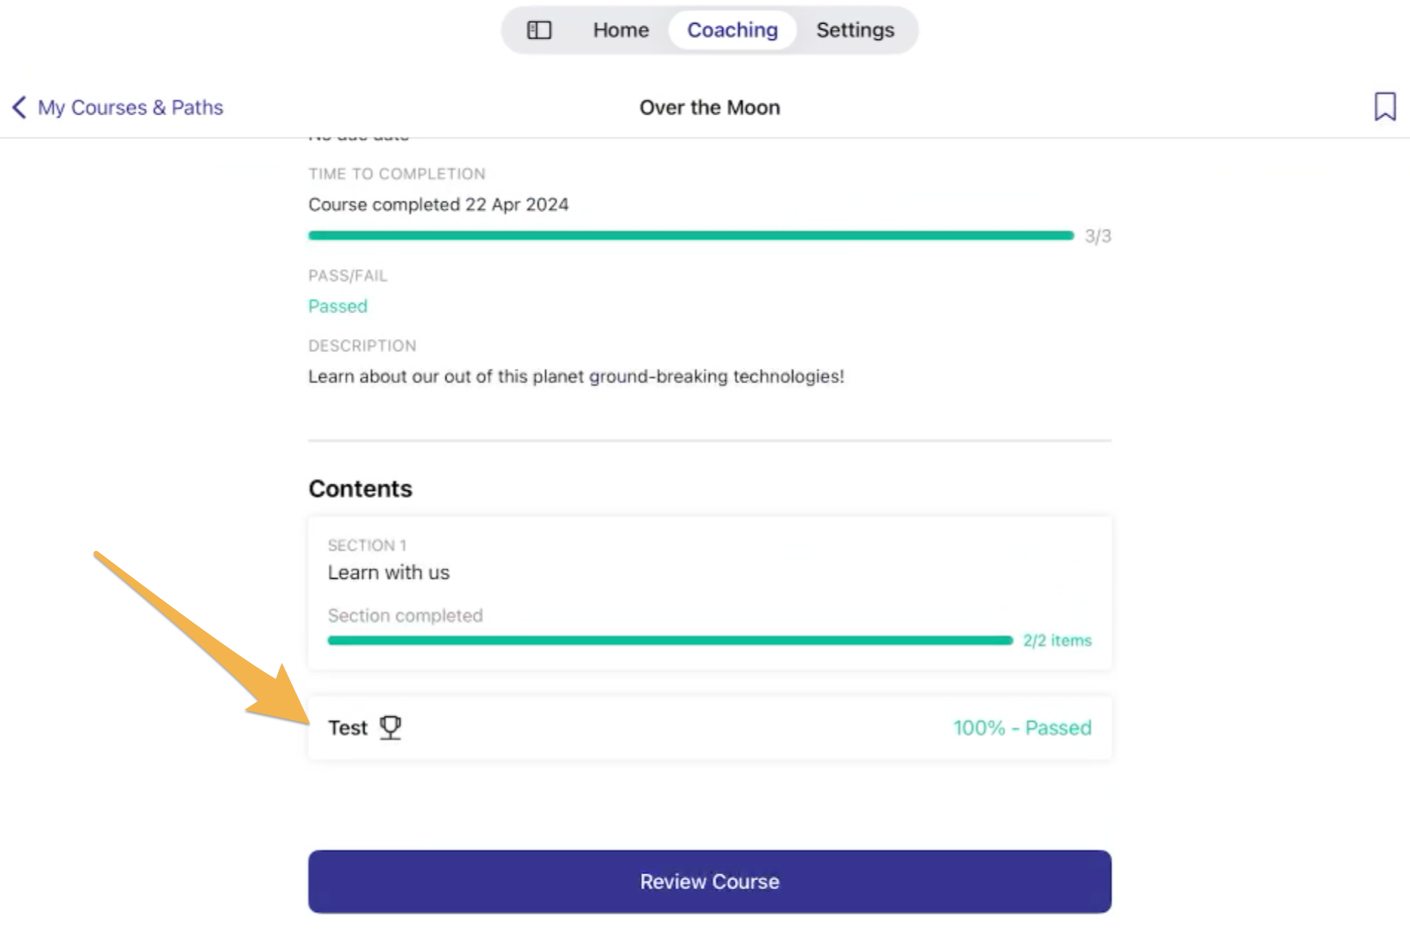Switch to the Coaching tab
The image size is (1410, 932).
(732, 30)
